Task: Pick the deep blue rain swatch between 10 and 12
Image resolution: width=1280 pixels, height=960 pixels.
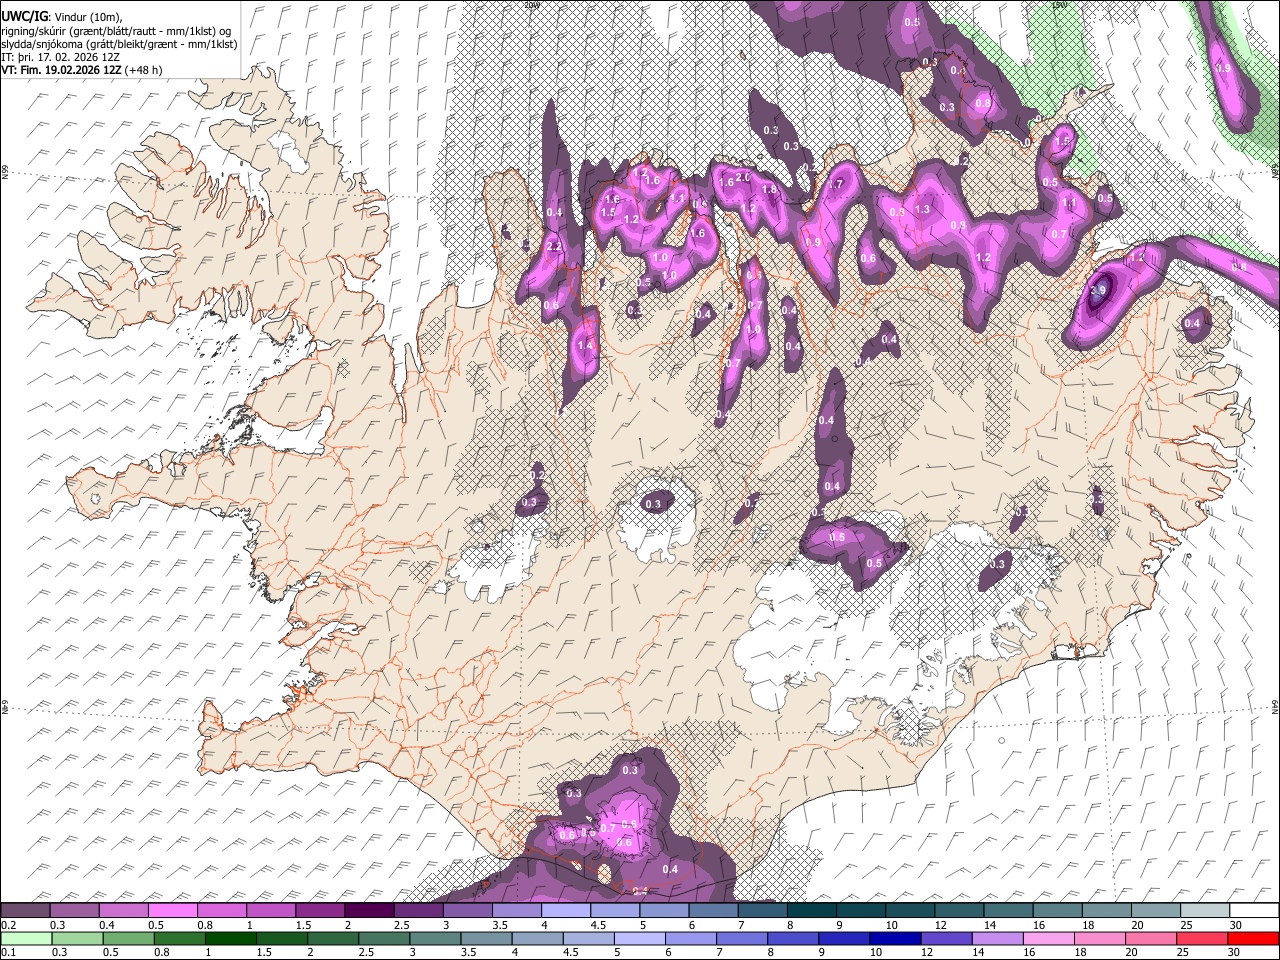Action: click(x=896, y=938)
